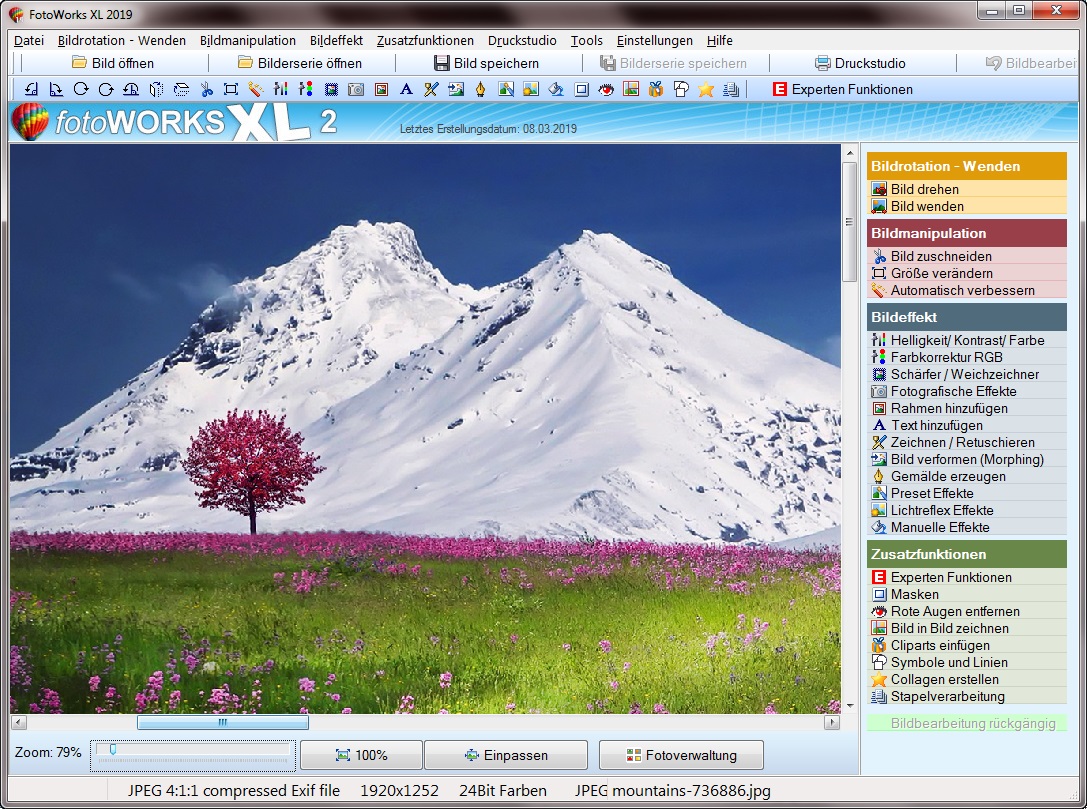The width and height of the screenshot is (1087, 809).
Task: Click the fotoWORKS XL balloon logo
Action: point(30,122)
